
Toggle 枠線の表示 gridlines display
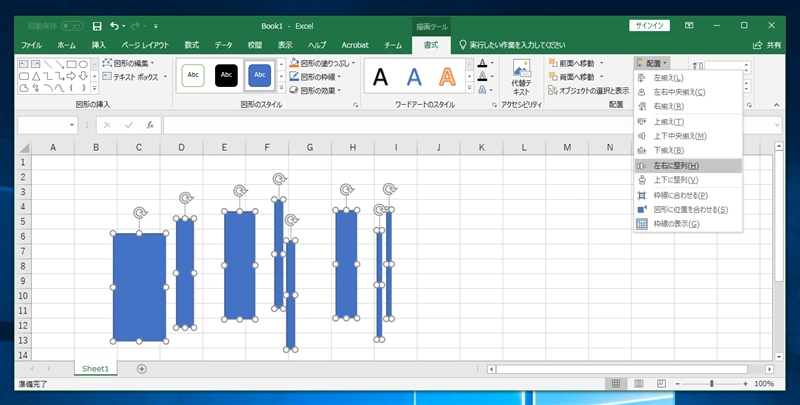[x=688, y=224]
